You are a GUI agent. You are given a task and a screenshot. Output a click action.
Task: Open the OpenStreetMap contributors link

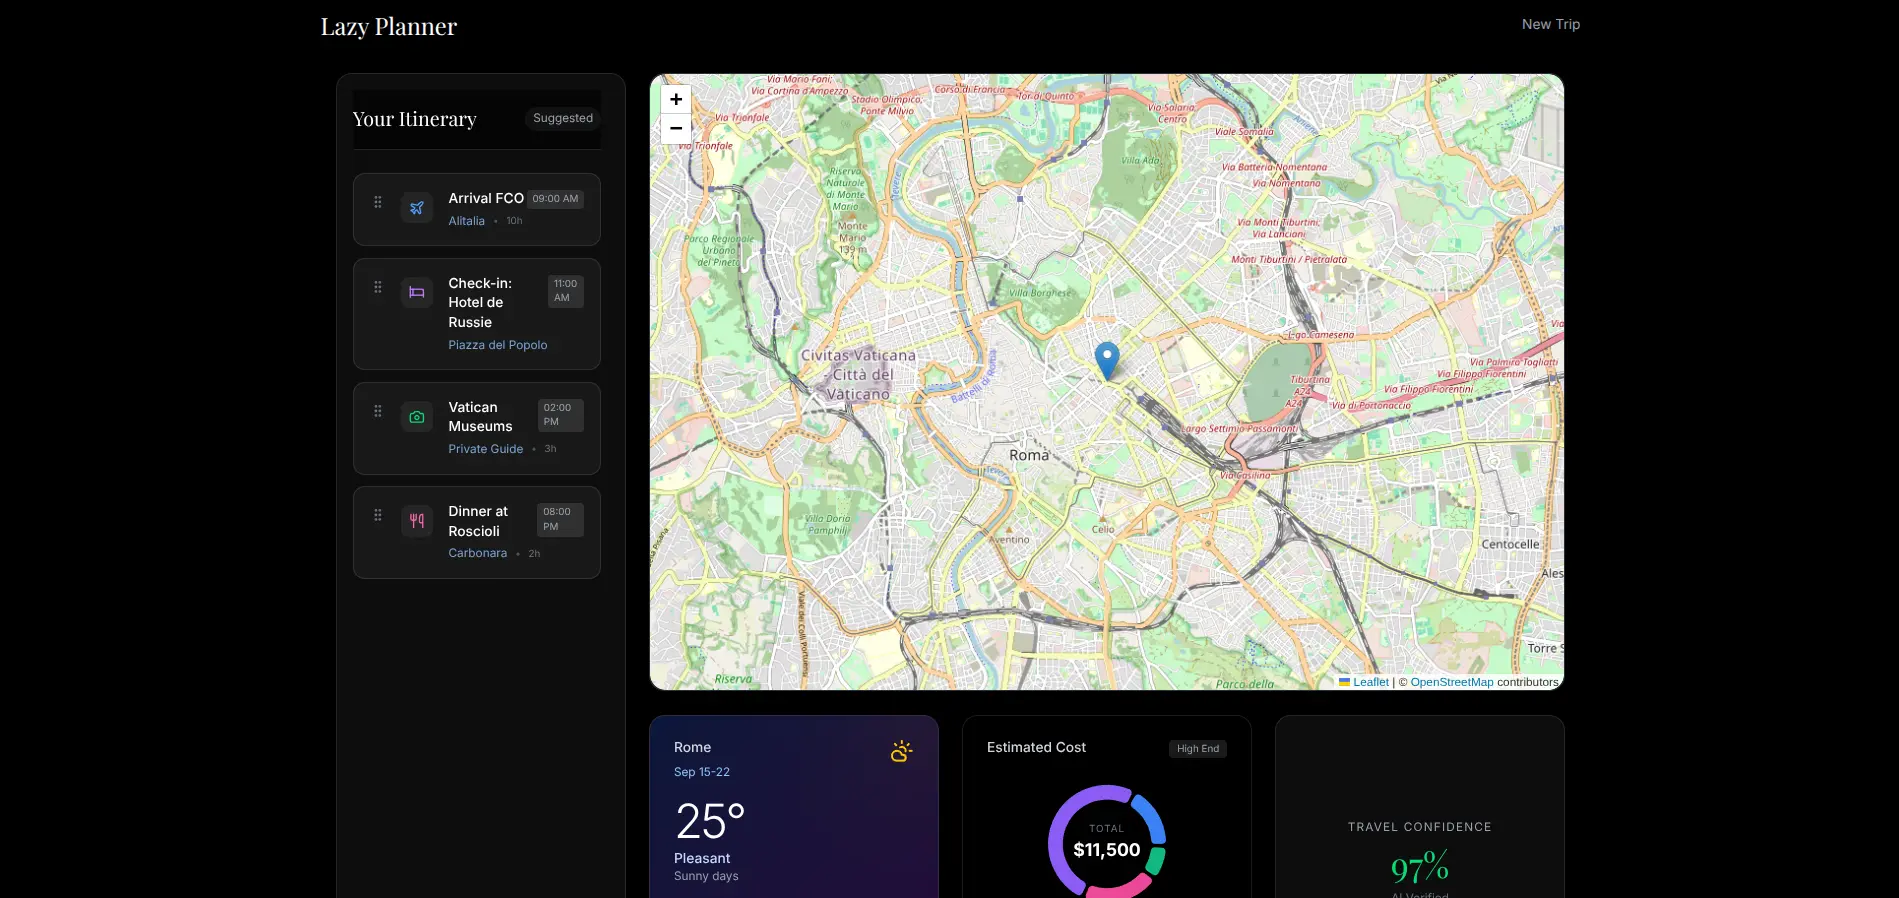(1451, 682)
